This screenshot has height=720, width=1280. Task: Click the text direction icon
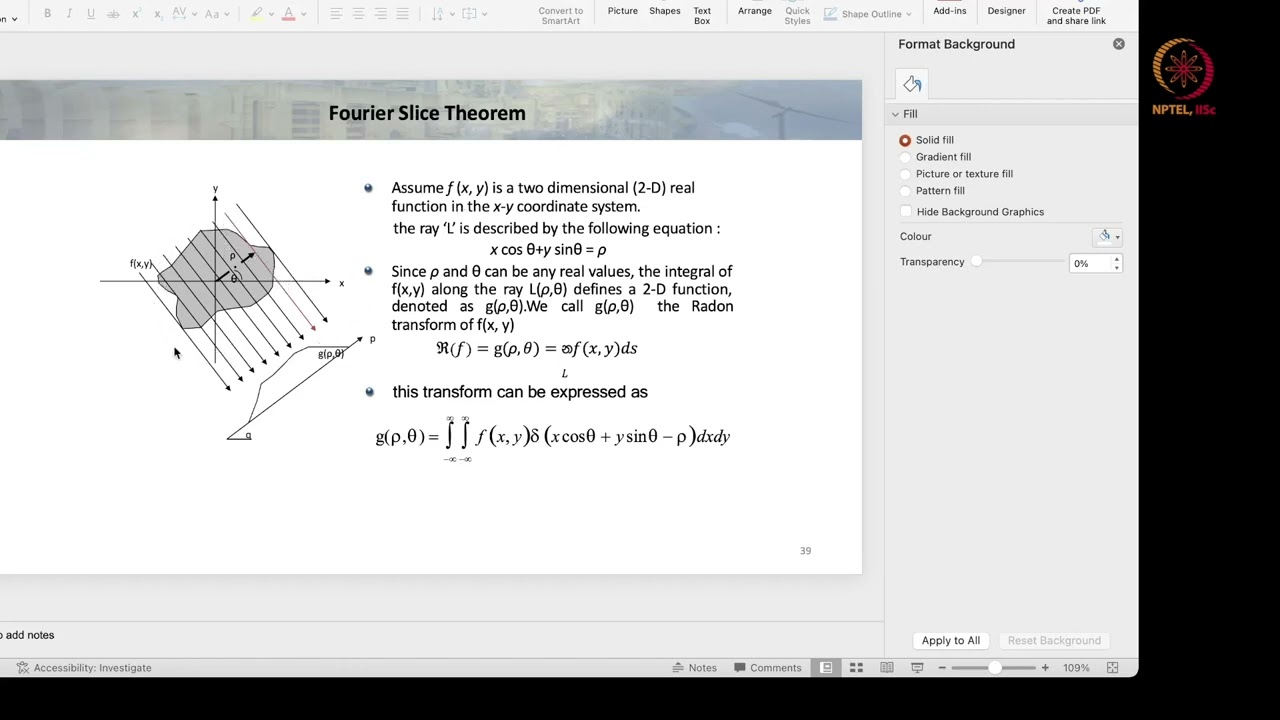(438, 14)
